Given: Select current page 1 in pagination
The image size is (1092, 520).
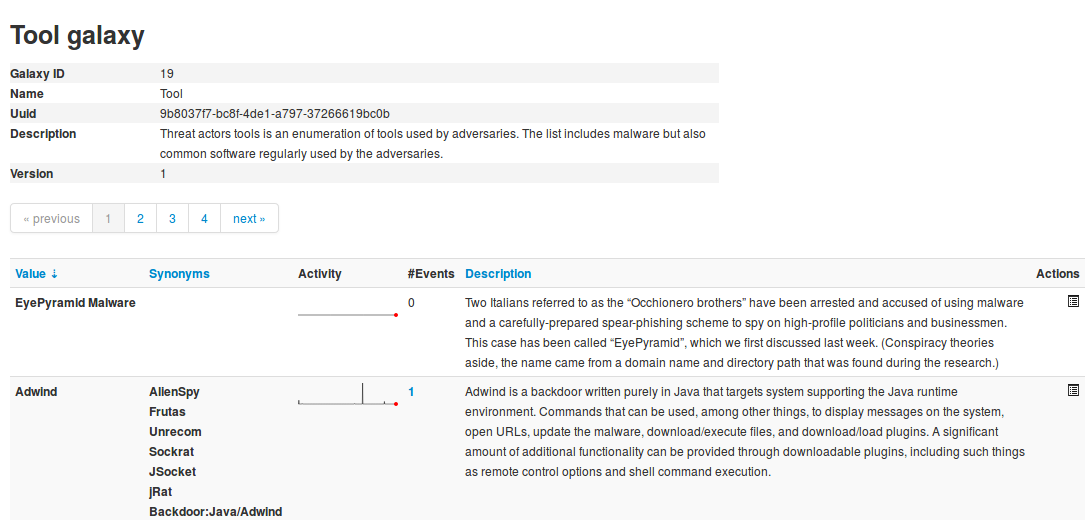Looking at the screenshot, I should click(x=108, y=219).
